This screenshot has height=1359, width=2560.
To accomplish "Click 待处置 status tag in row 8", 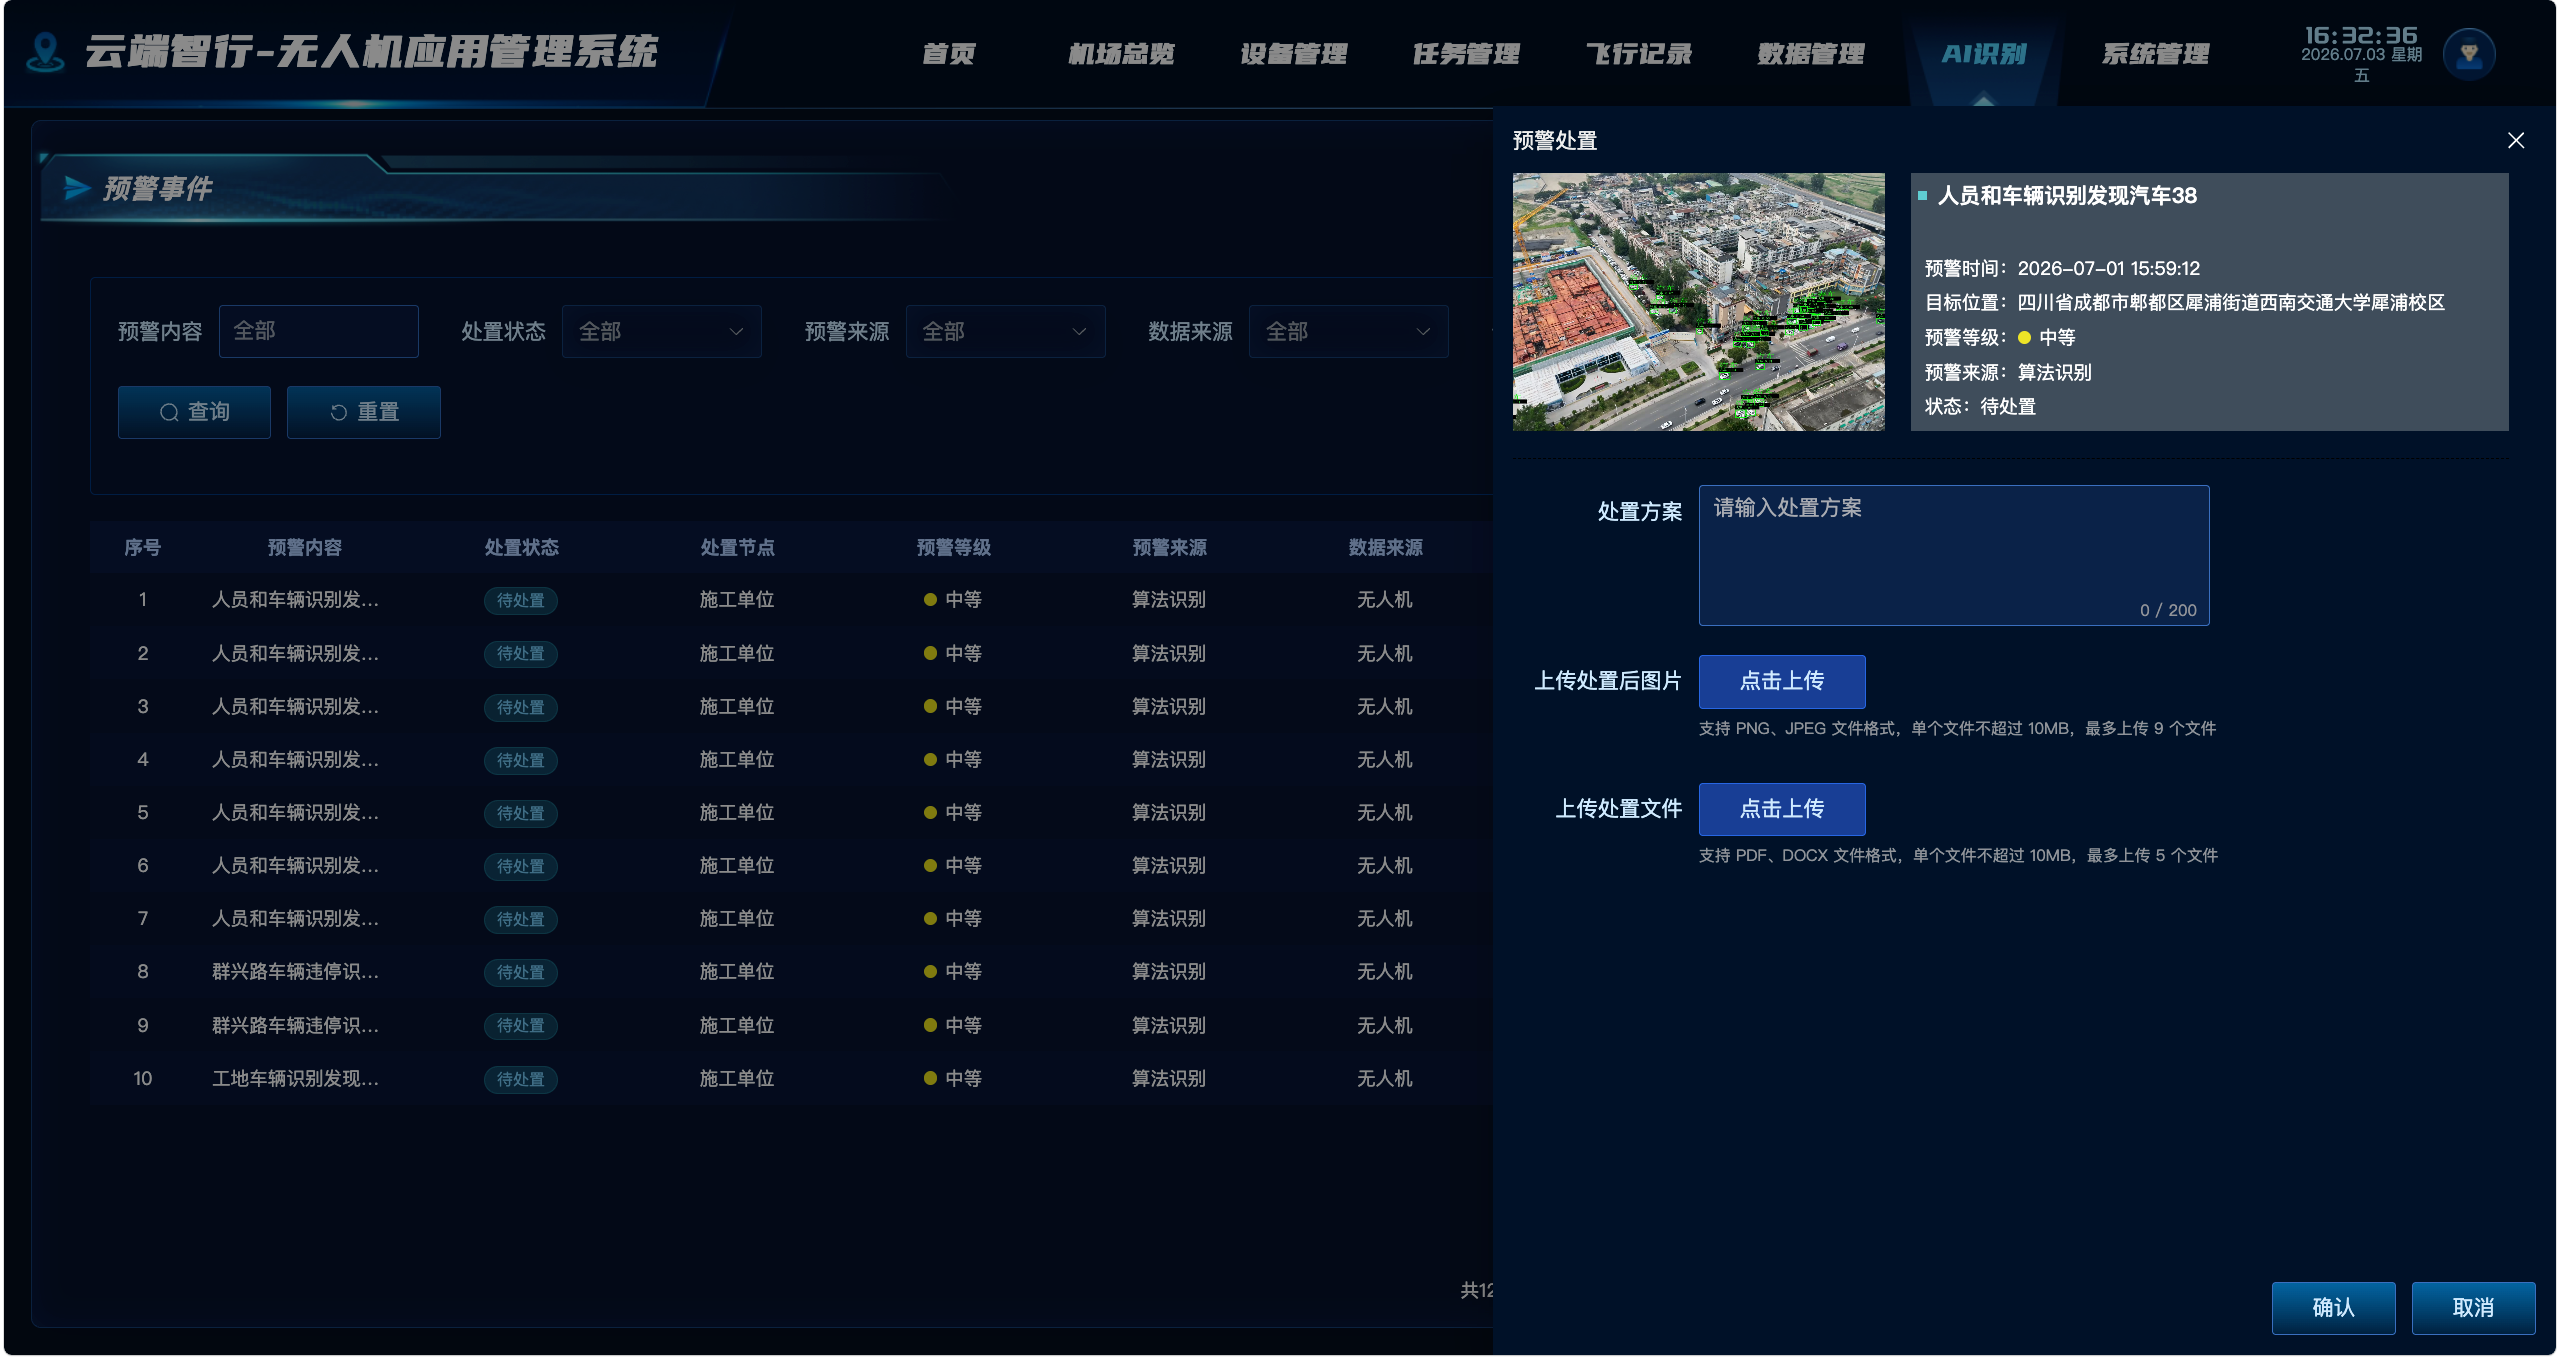I will (x=521, y=972).
